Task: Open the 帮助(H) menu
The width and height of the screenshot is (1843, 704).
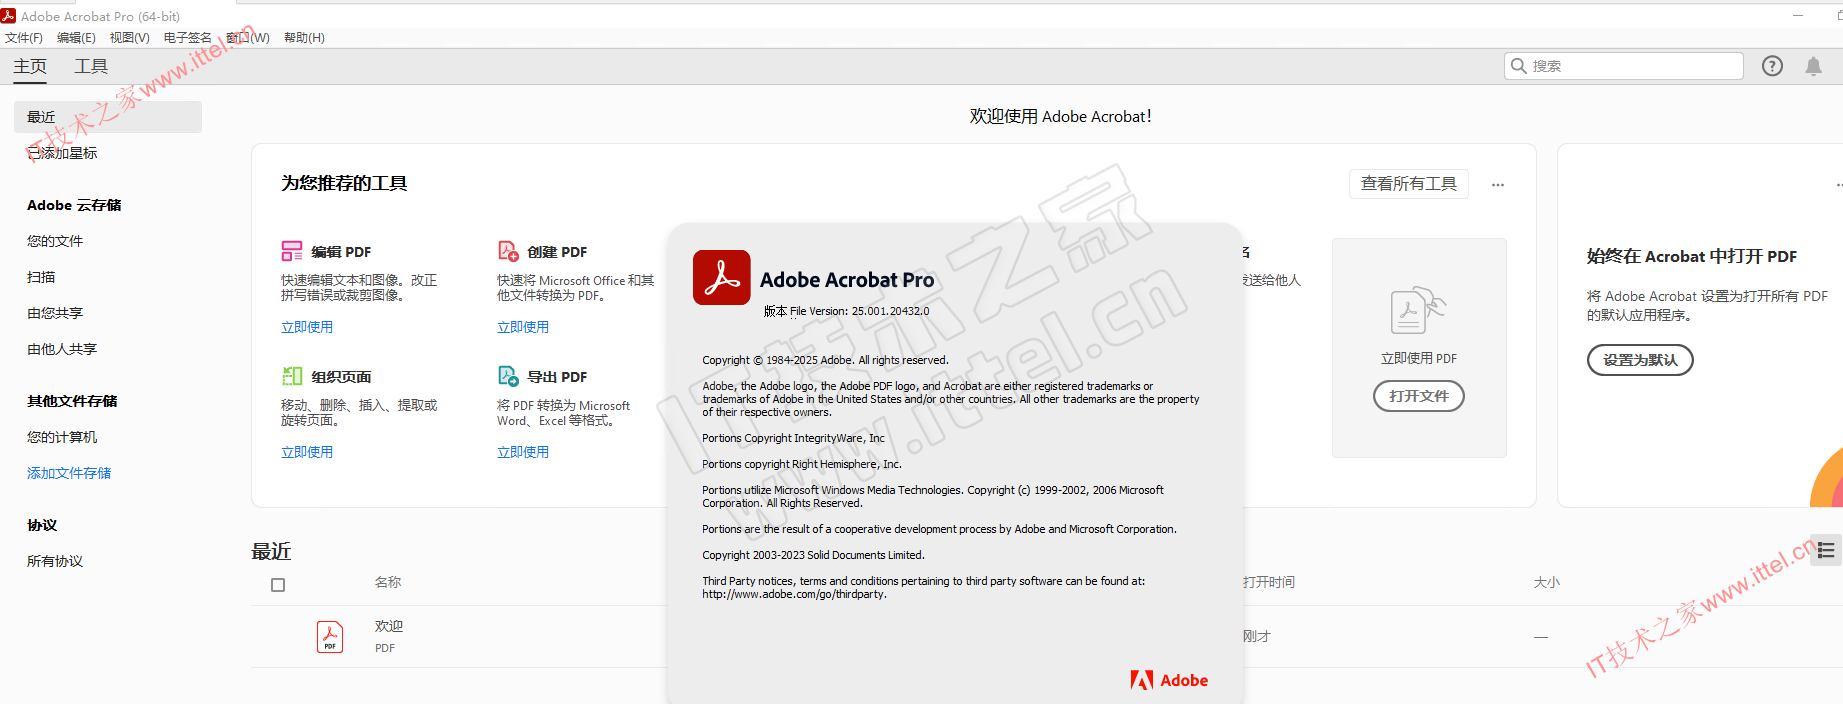Action: 304,38
